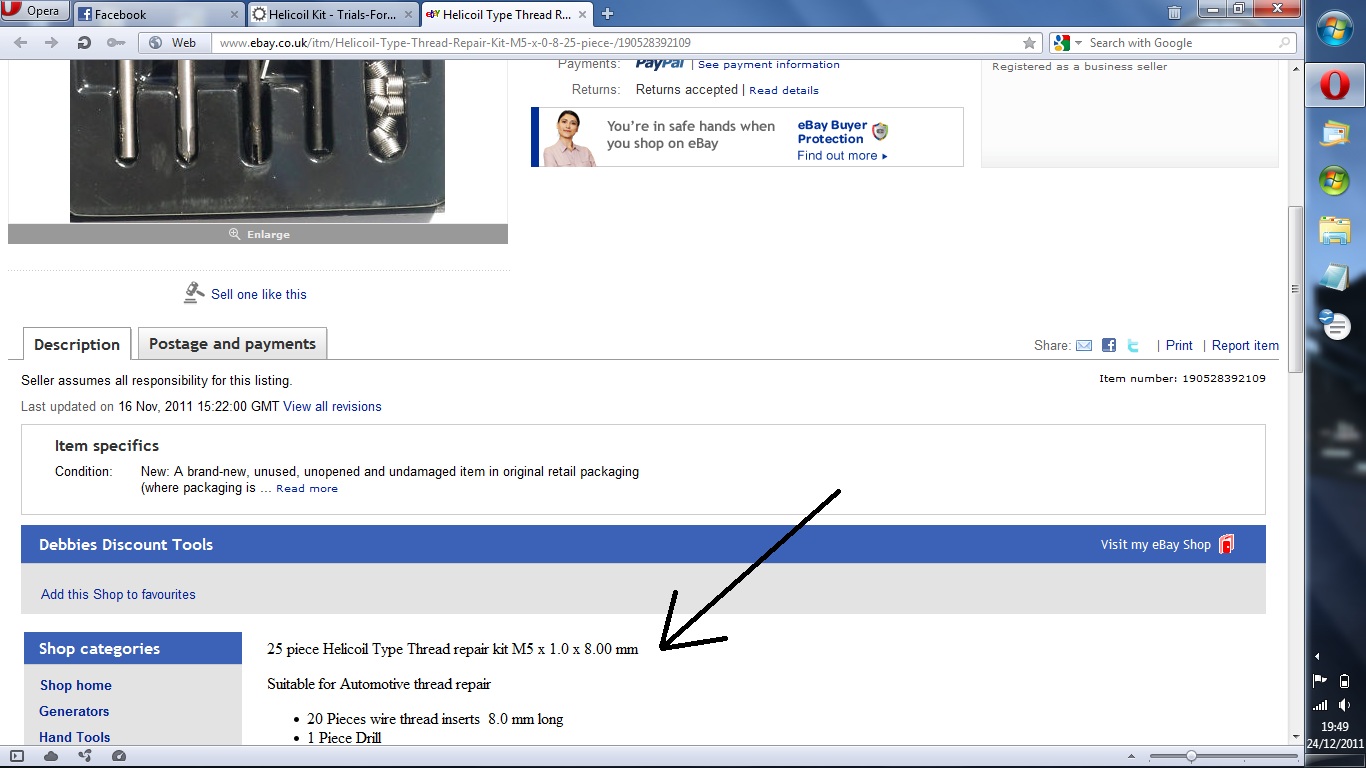Go back with the back arrow
1366x768 pixels.
[x=21, y=43]
